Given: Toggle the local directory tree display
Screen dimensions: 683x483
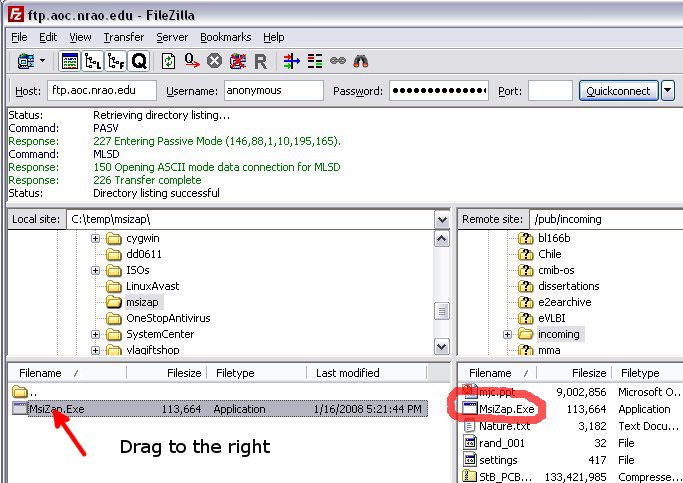Looking at the screenshot, I should tap(92, 61).
